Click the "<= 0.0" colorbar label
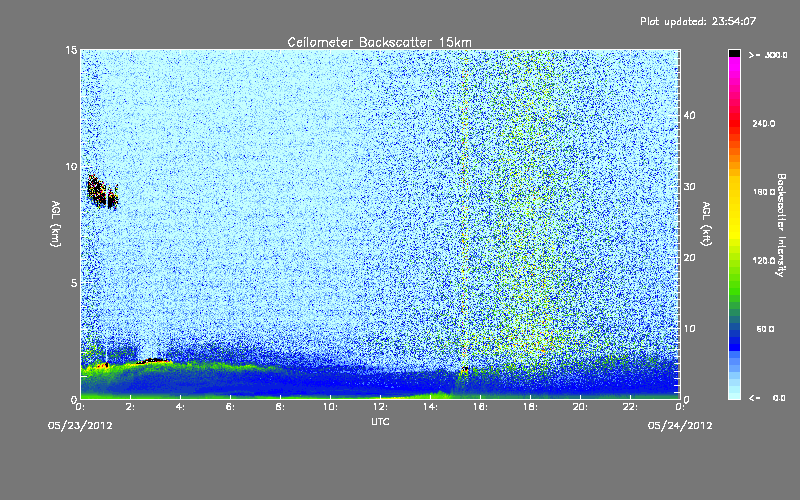 (x=767, y=398)
